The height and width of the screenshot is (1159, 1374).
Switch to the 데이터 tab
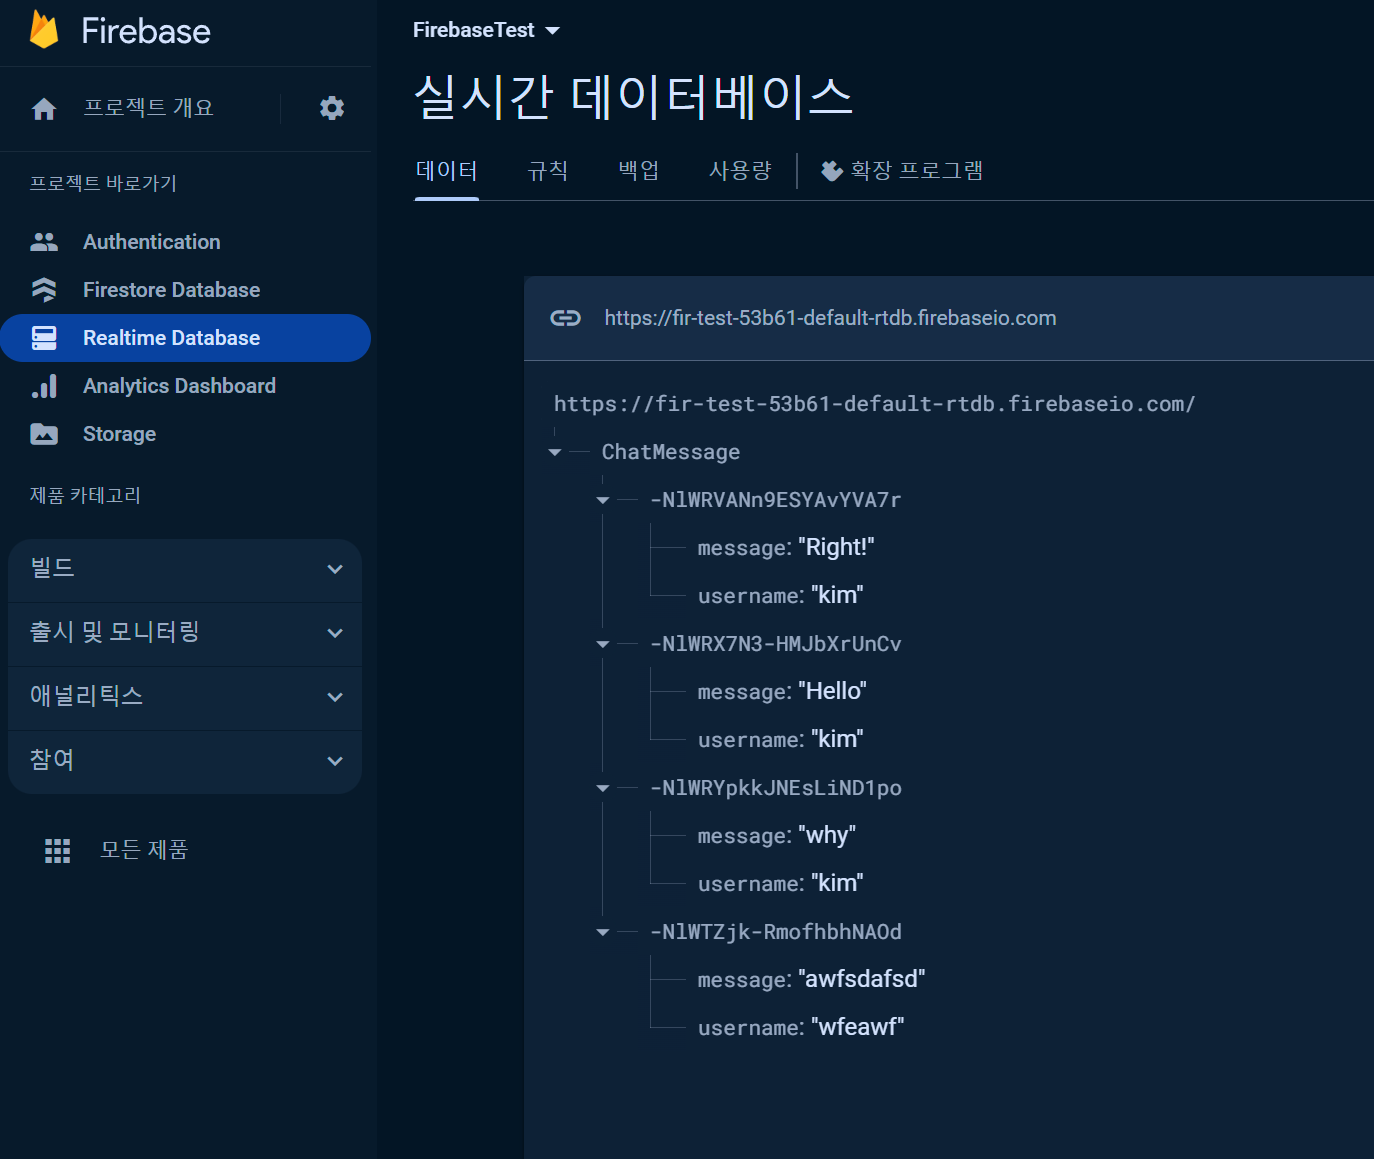(447, 171)
